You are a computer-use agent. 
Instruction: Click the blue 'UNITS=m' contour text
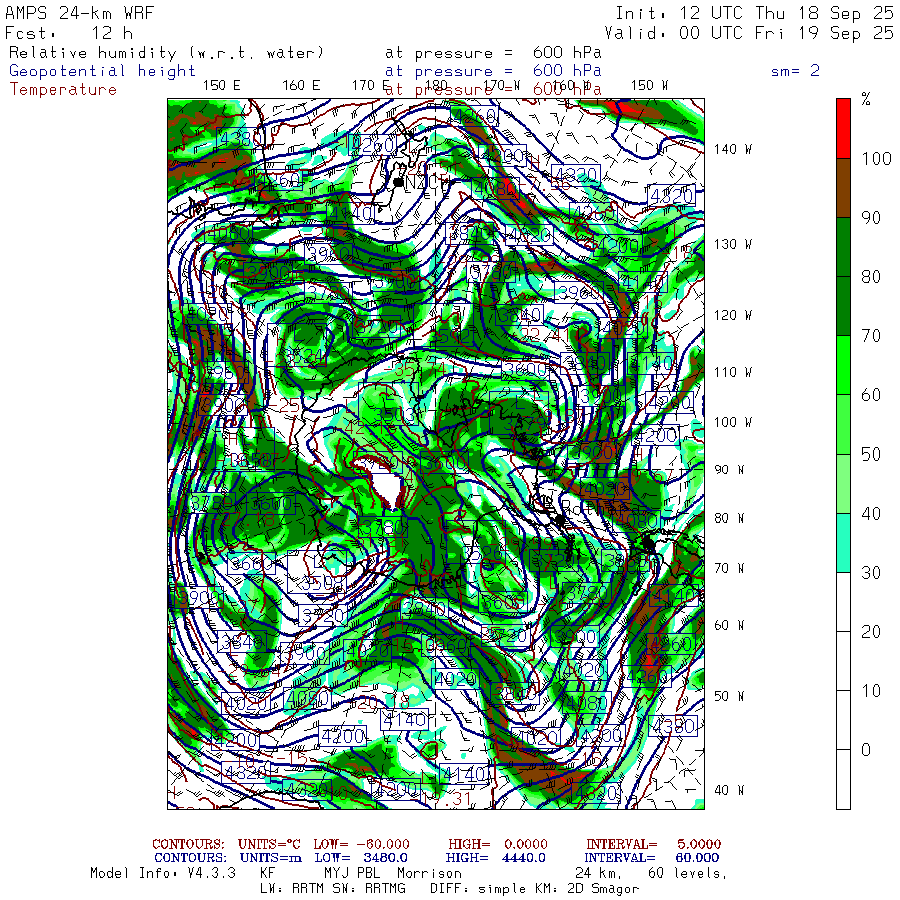click(271, 858)
